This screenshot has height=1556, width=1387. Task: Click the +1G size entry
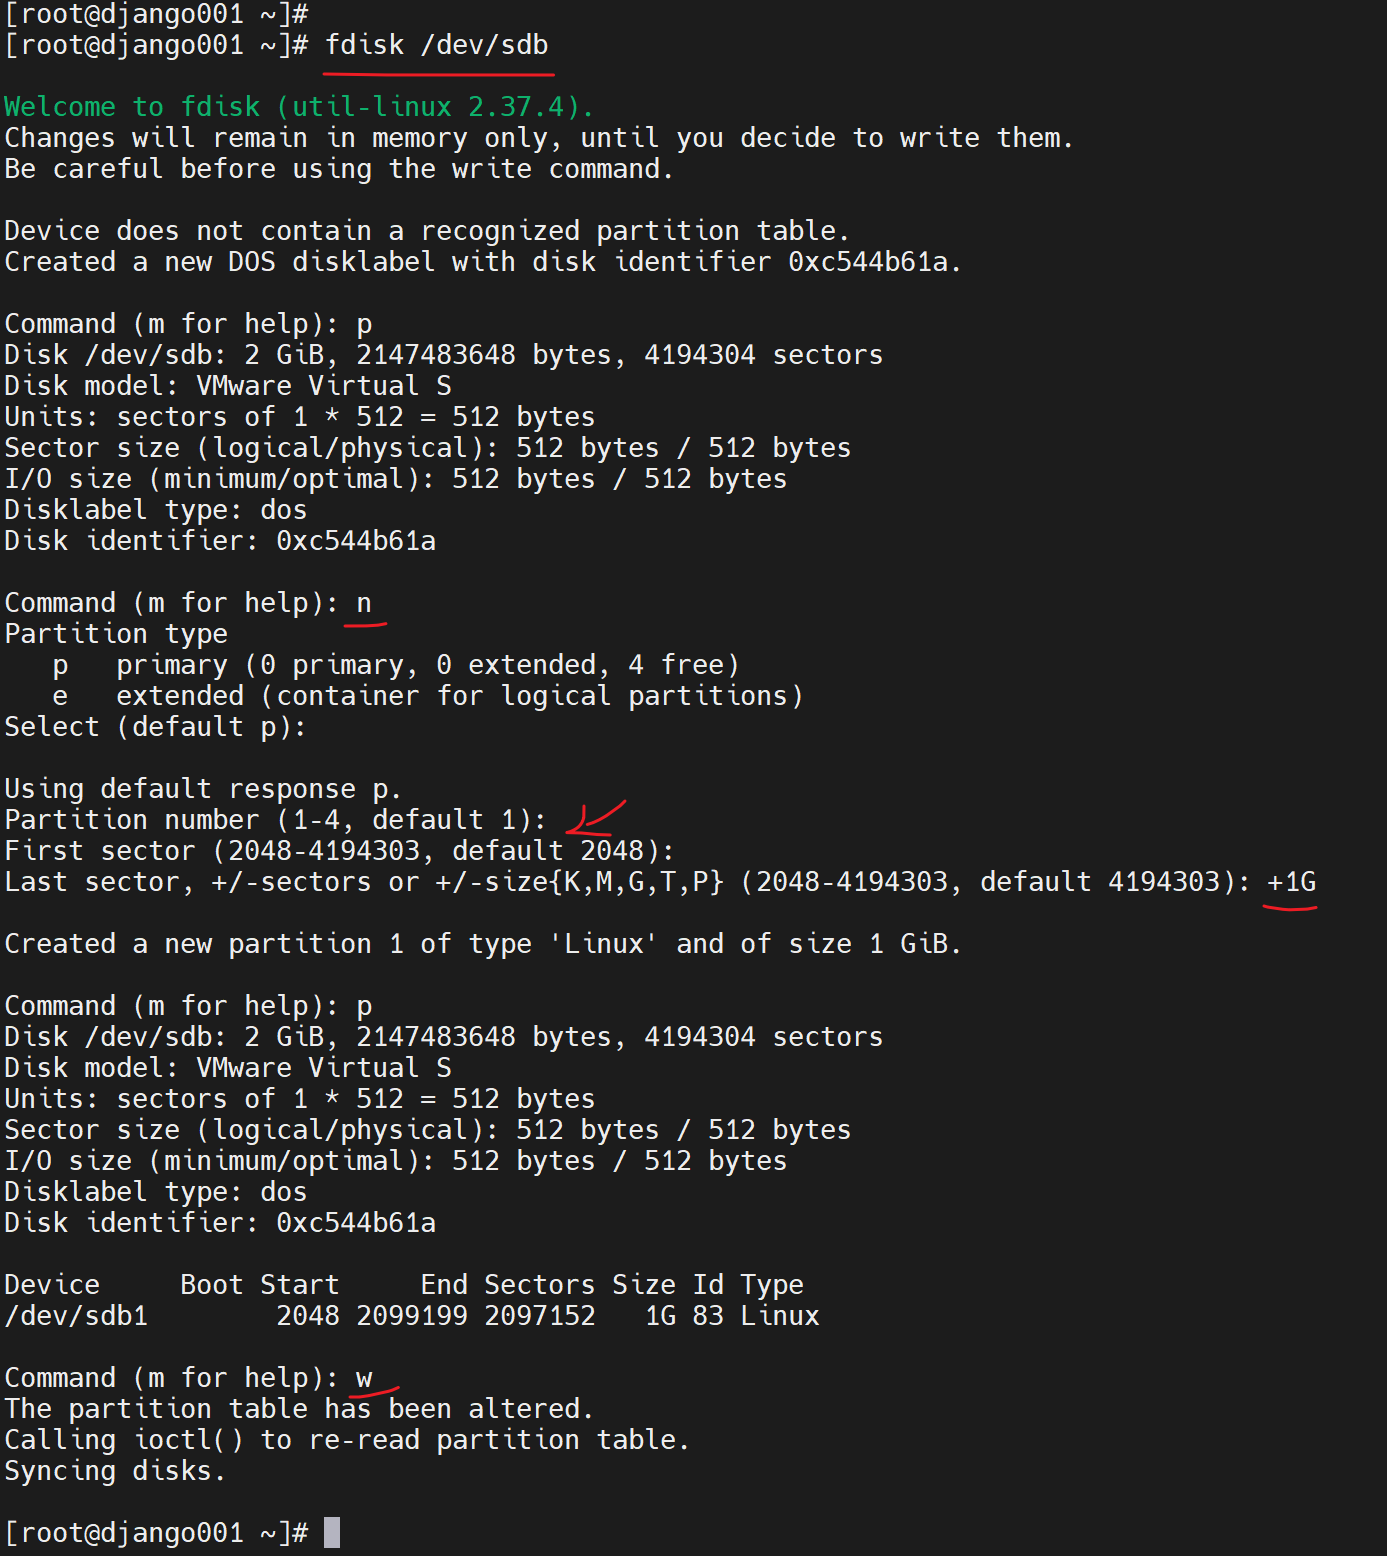(1291, 882)
